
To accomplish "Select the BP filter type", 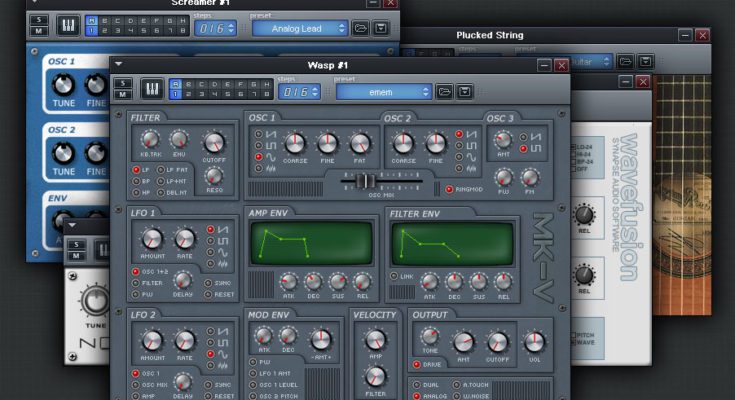I will click(x=136, y=181).
